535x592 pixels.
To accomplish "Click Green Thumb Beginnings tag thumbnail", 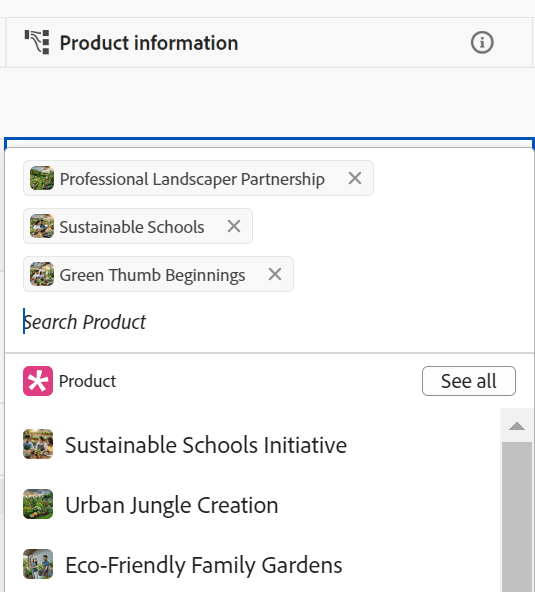I will click(x=42, y=274).
